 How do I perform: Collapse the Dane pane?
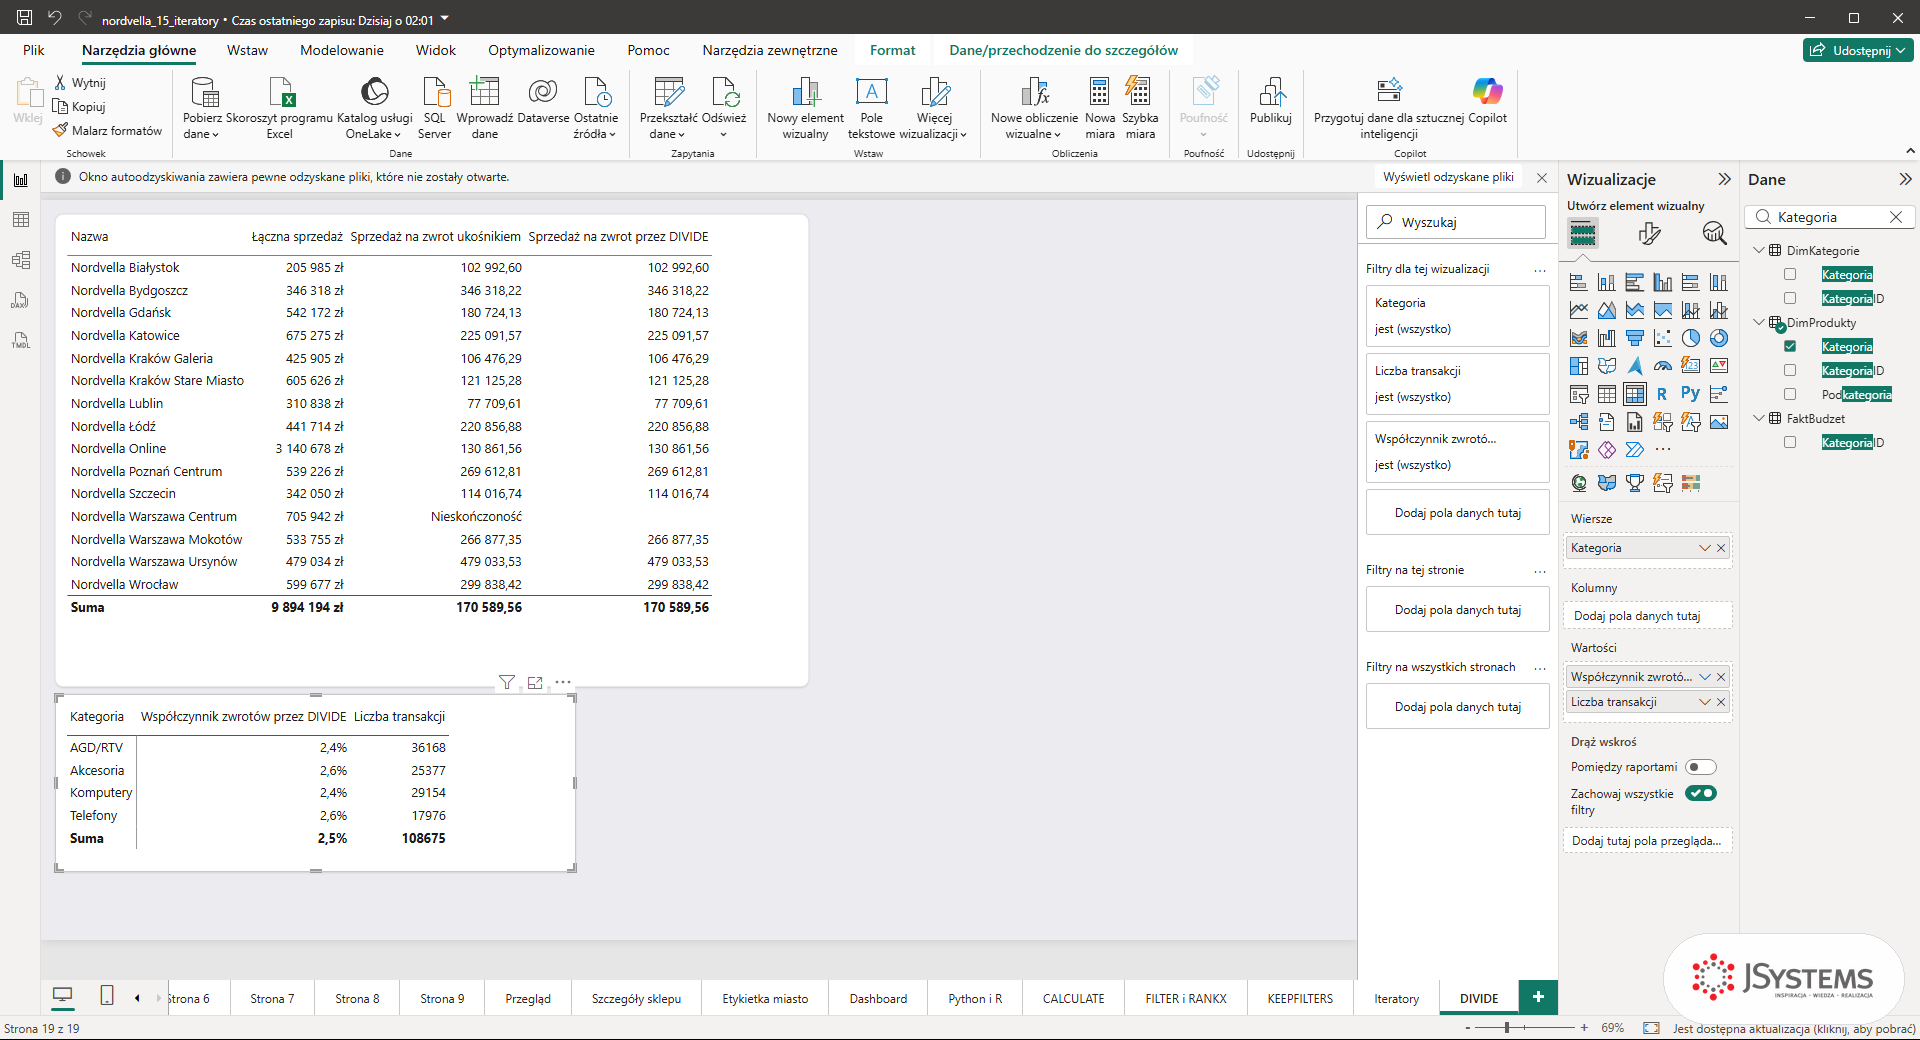(1905, 179)
